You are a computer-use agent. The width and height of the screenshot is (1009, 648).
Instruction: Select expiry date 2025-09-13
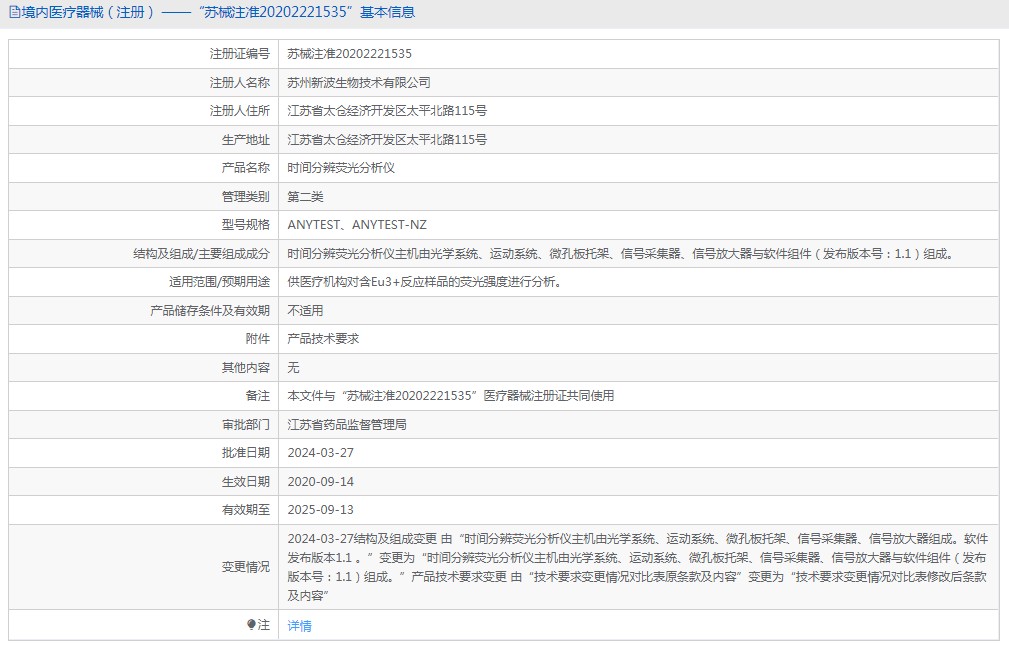(x=320, y=510)
